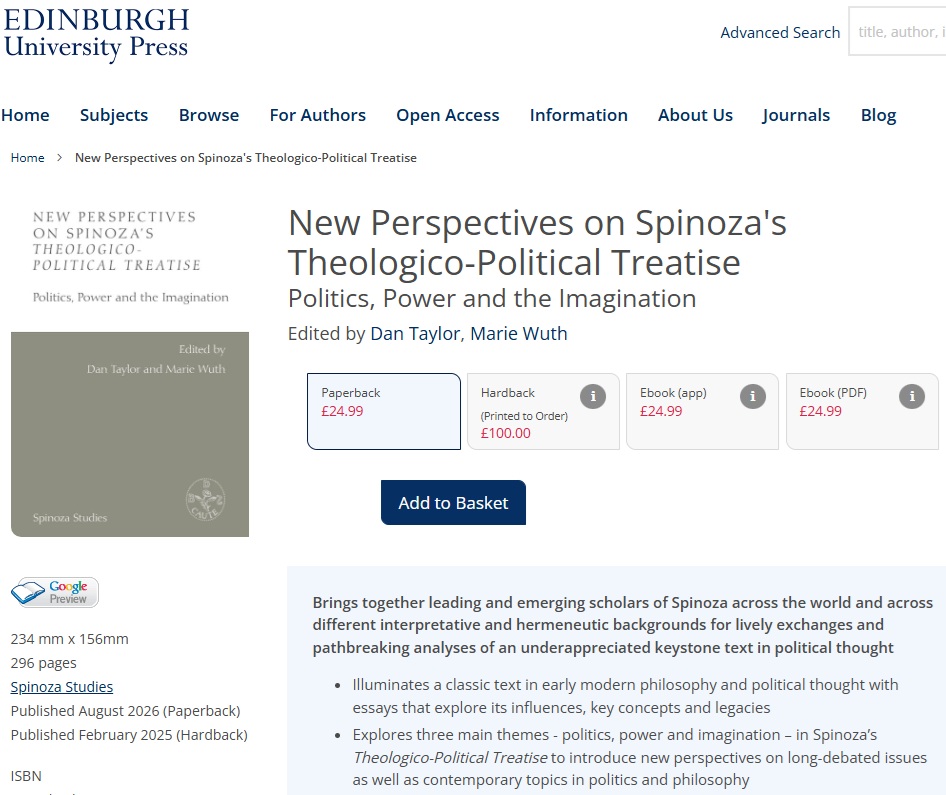Go to the Open Access section
This screenshot has width=946, height=795.
click(448, 115)
